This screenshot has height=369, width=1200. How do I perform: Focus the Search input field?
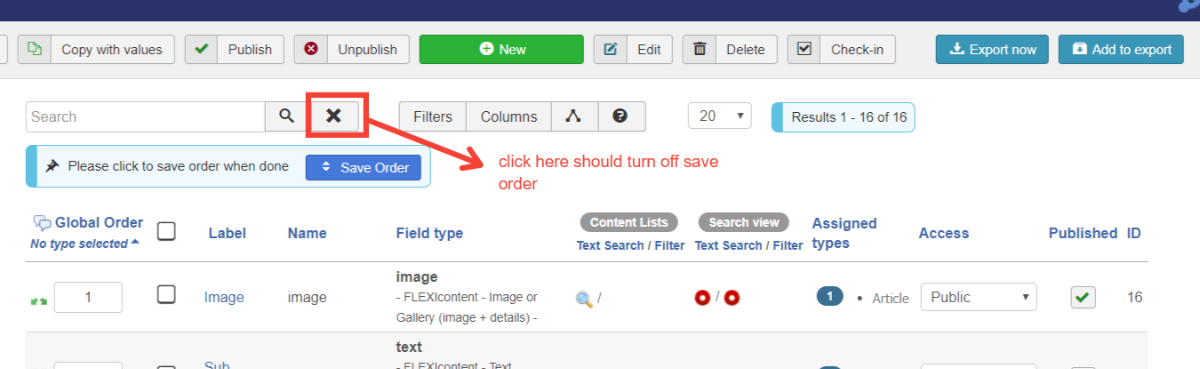pos(145,116)
